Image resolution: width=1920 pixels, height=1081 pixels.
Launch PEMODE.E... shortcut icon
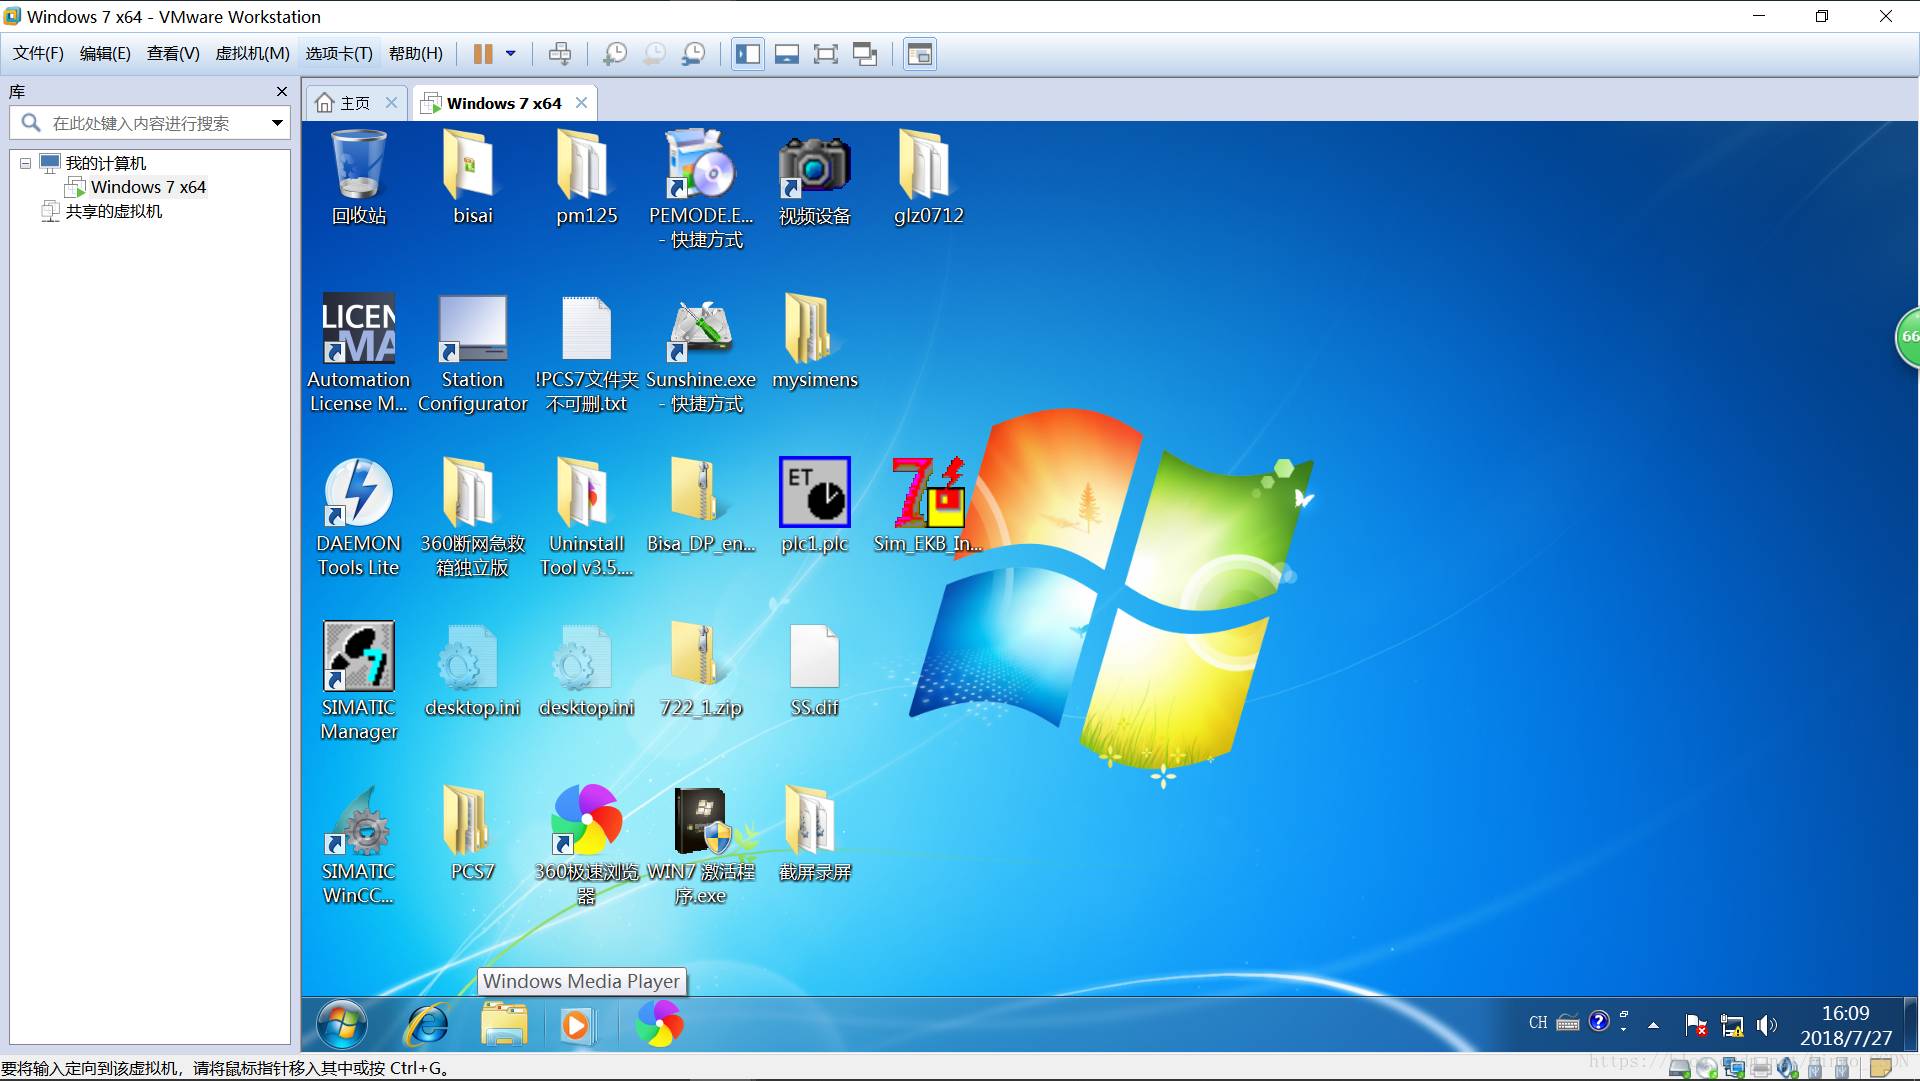(x=700, y=188)
